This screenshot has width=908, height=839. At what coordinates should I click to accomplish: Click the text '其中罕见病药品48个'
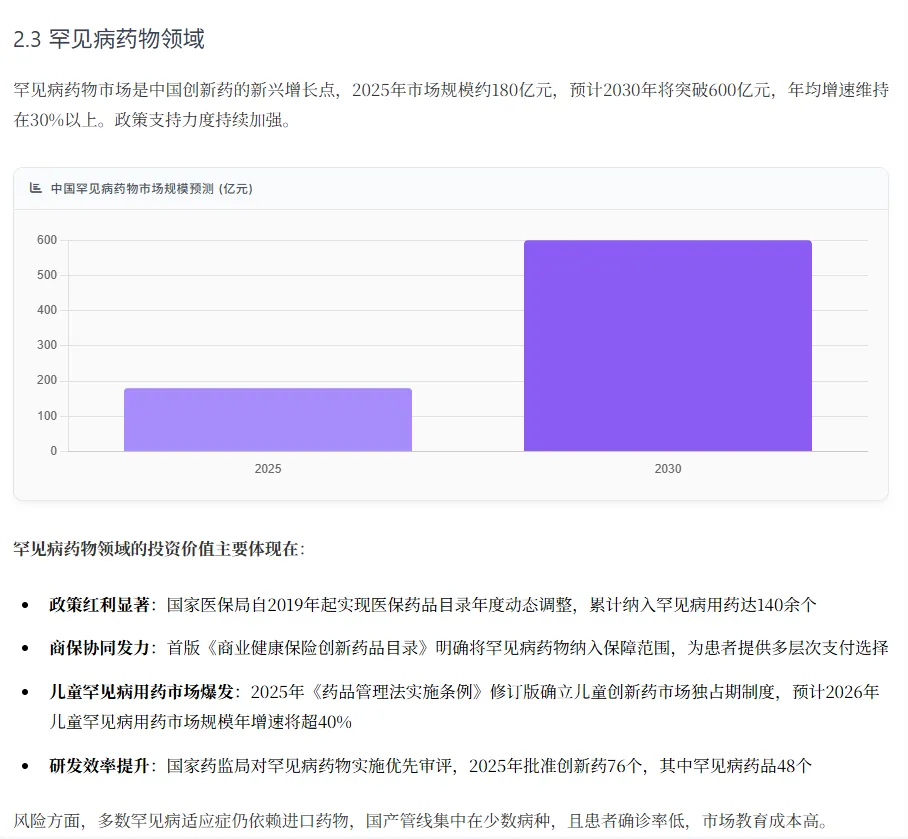(x=735, y=766)
